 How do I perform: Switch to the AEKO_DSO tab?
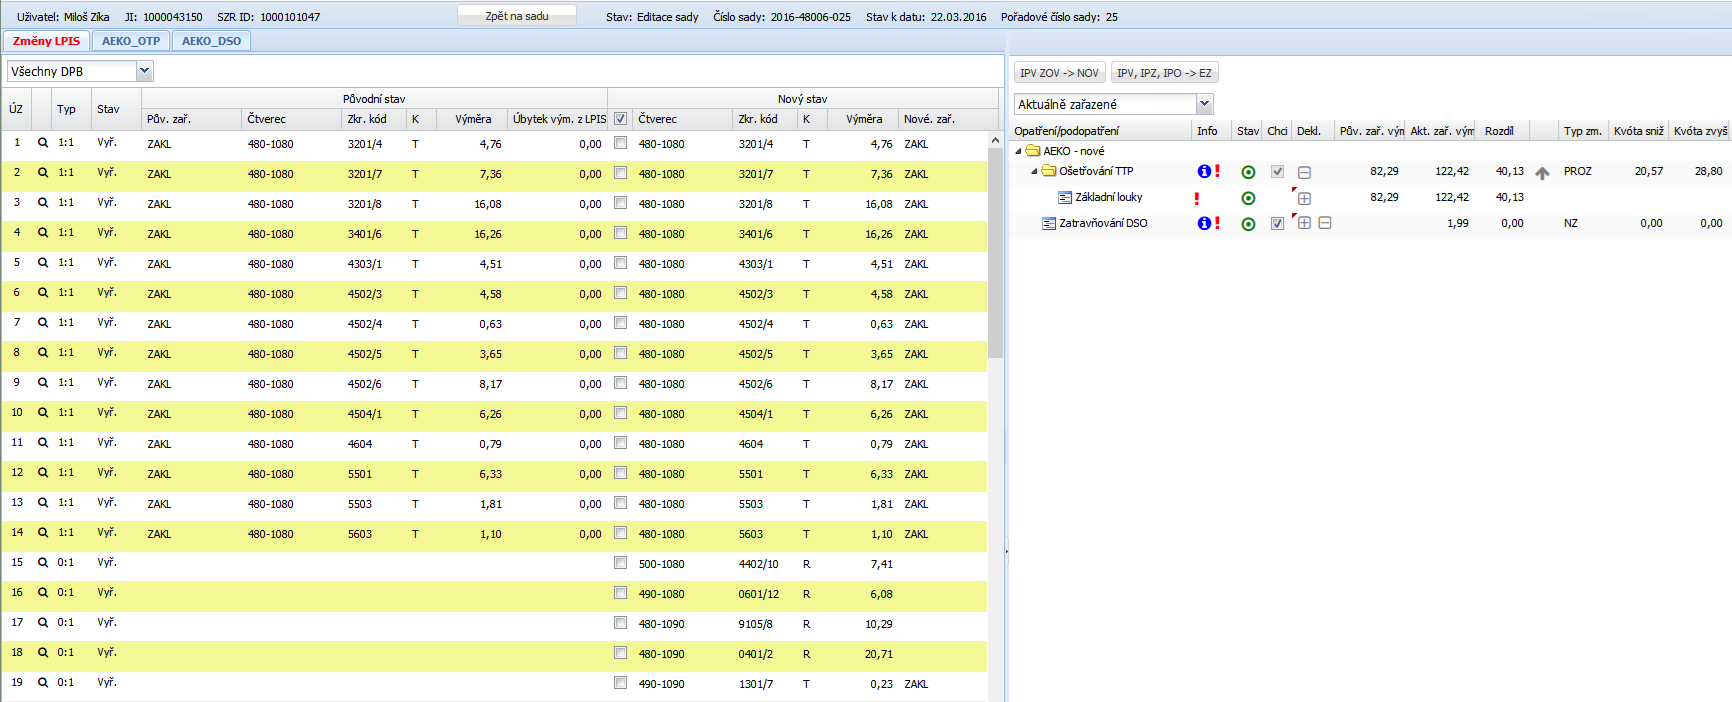[211, 41]
